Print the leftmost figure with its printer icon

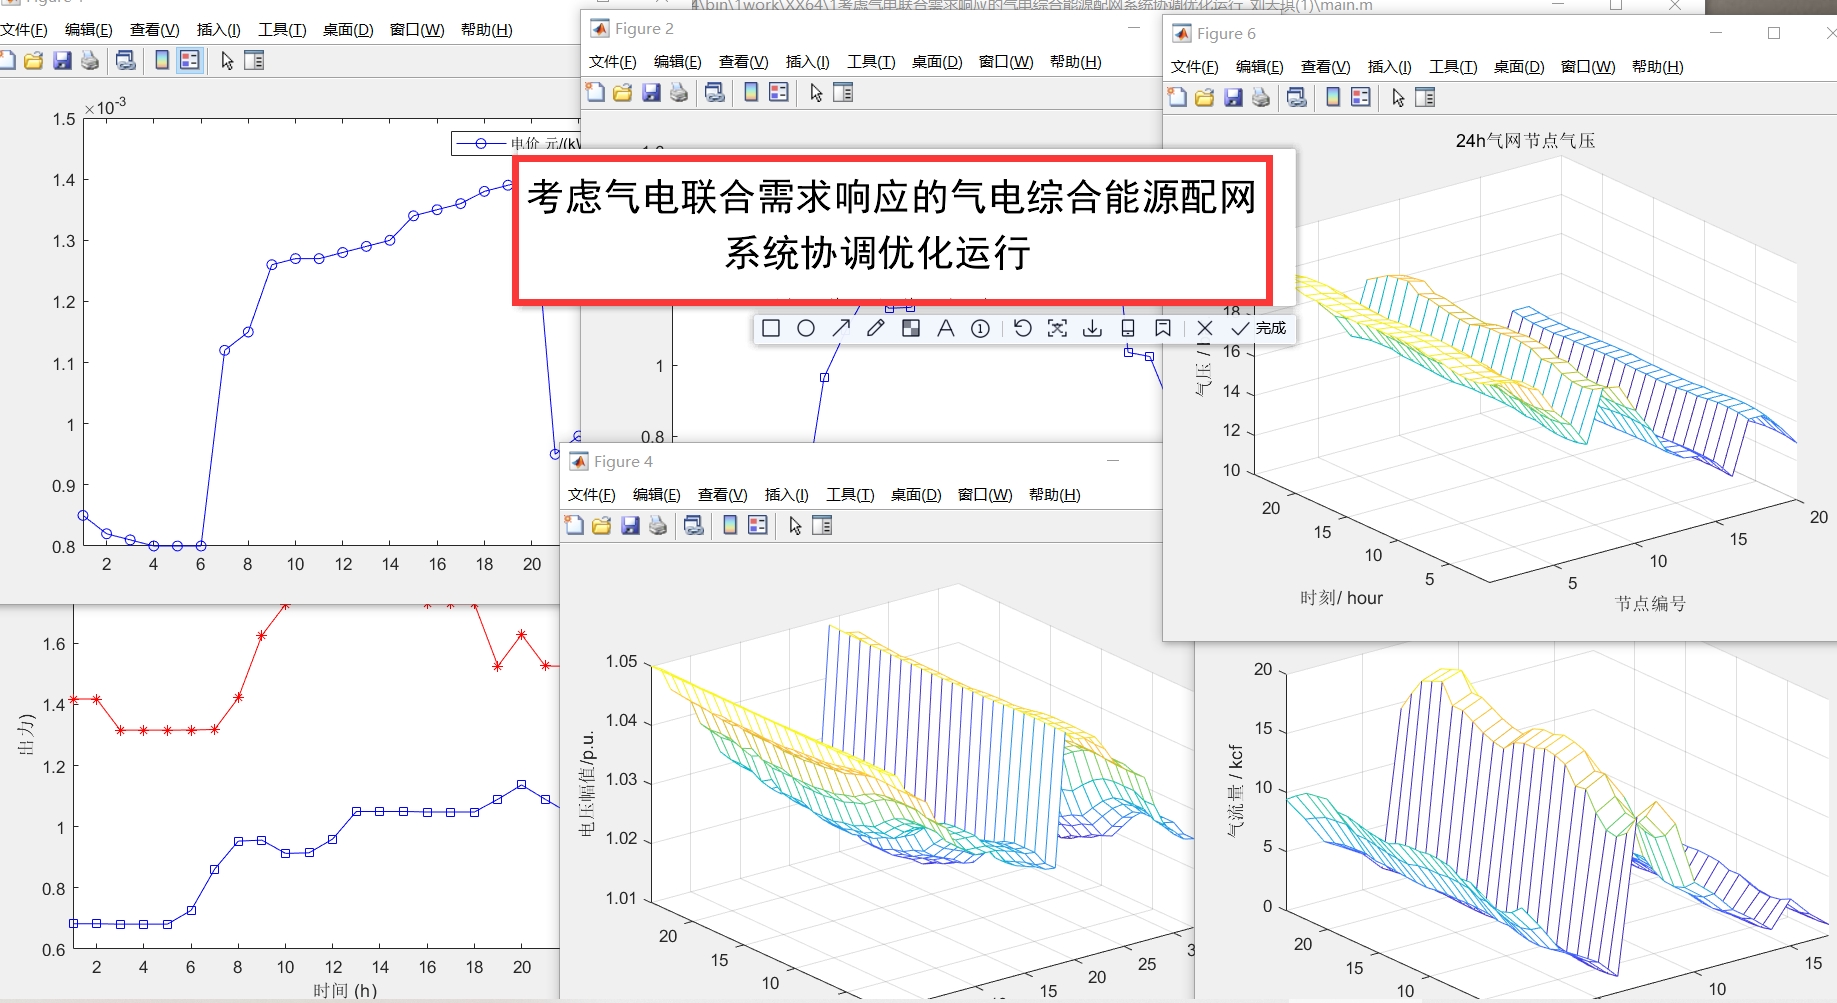[x=90, y=61]
